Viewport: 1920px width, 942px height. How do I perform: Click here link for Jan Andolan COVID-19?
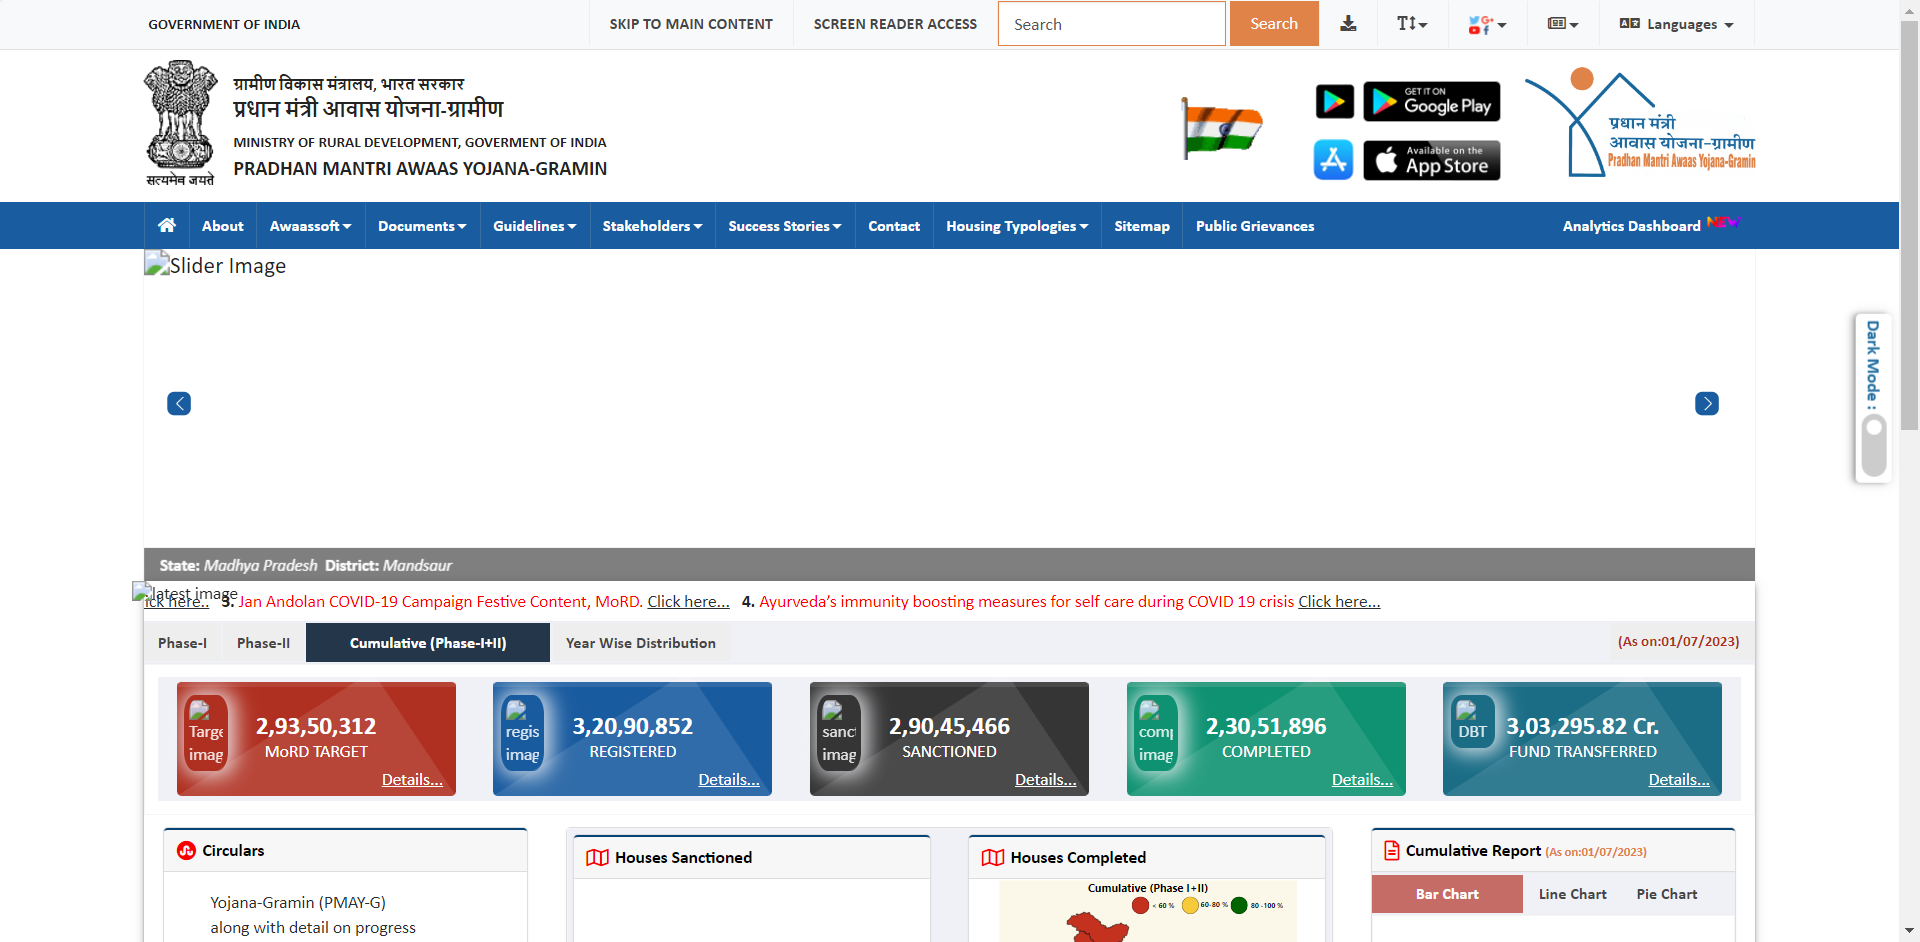pyautogui.click(x=688, y=601)
